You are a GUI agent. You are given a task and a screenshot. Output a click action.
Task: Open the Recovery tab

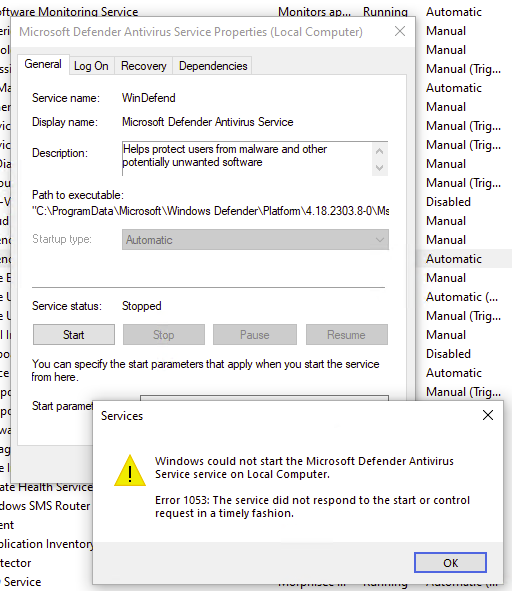point(144,66)
